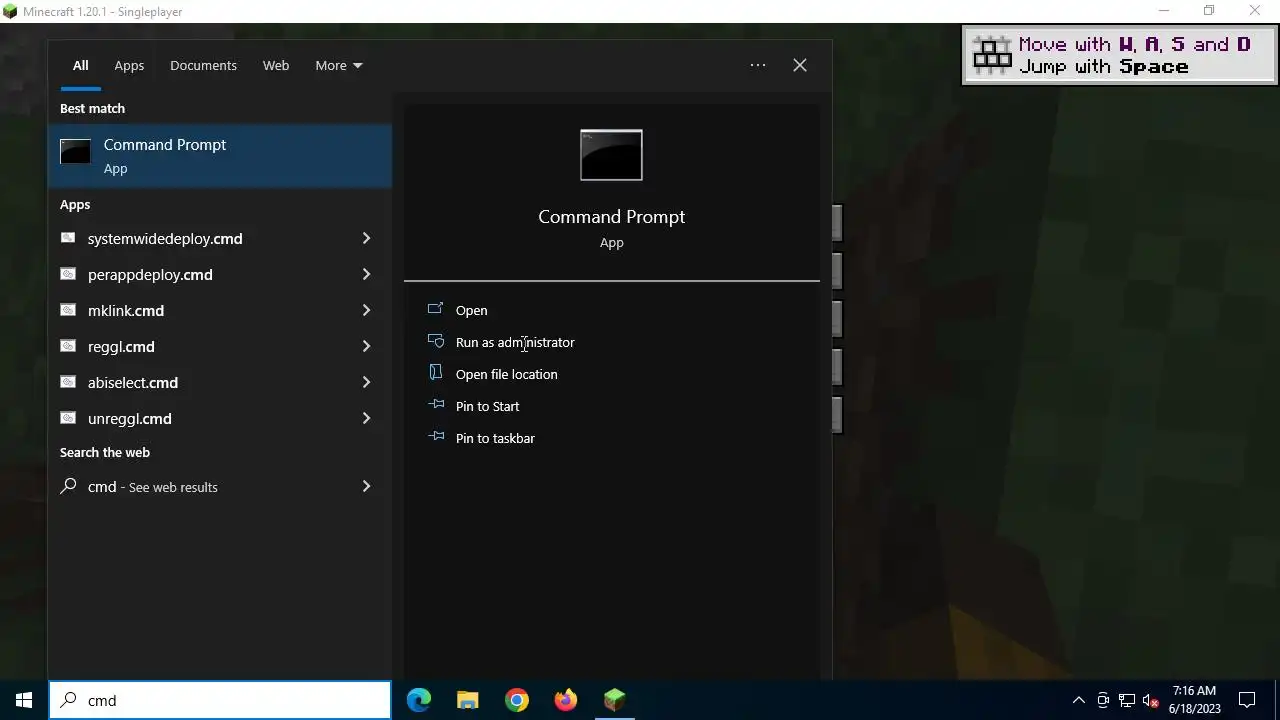Click the Pin to taskbar pin icon
The height and width of the screenshot is (720, 1280).
click(x=435, y=437)
